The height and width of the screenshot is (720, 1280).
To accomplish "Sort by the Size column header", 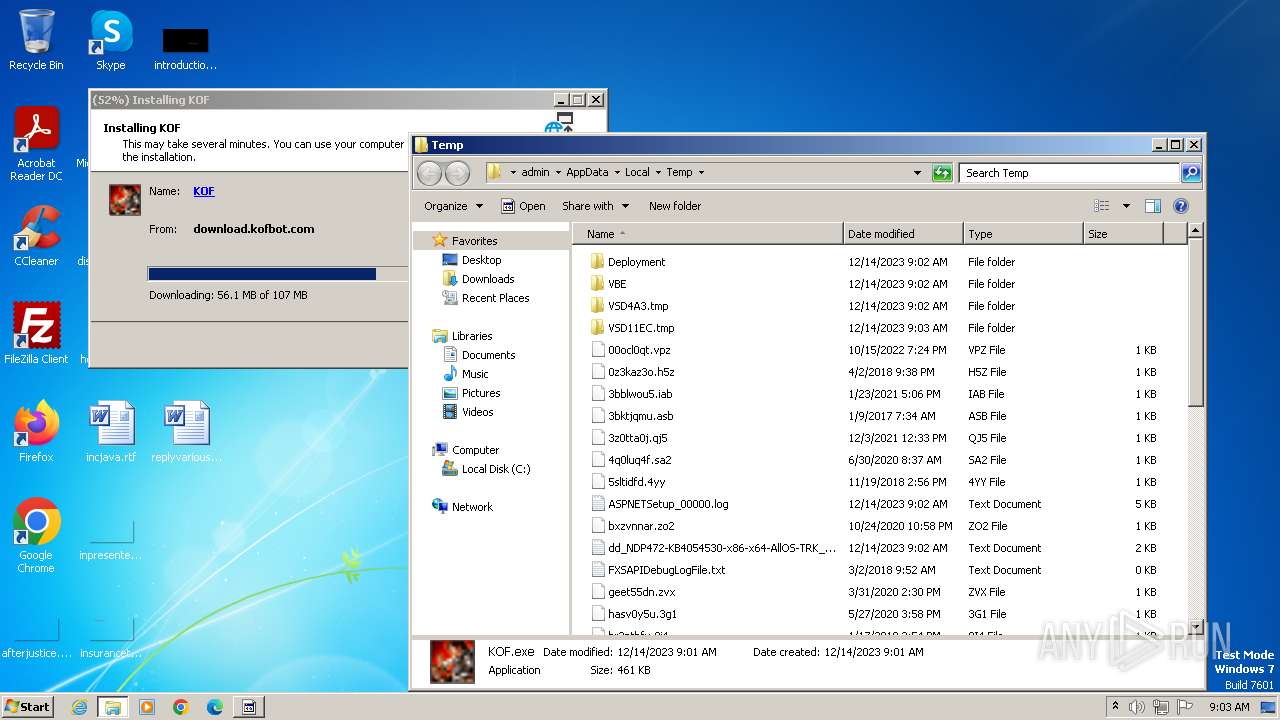I will point(1123,234).
